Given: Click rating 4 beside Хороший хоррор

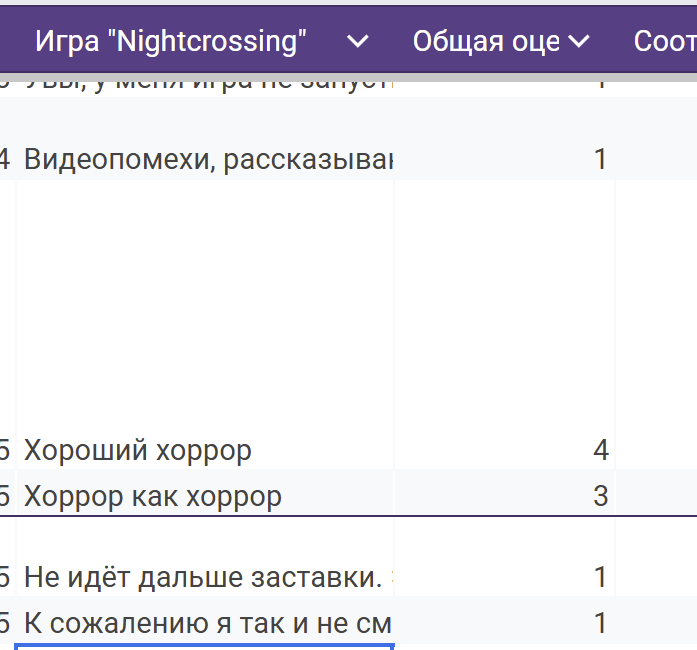Looking at the screenshot, I should point(600,450).
